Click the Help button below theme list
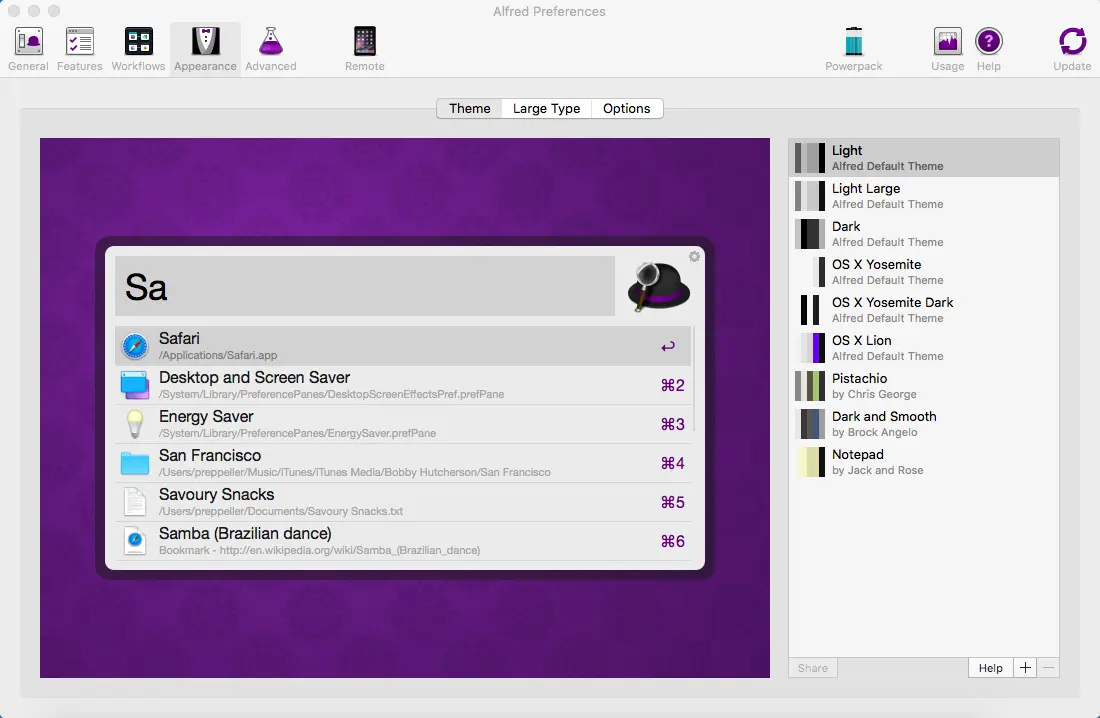 (x=991, y=668)
